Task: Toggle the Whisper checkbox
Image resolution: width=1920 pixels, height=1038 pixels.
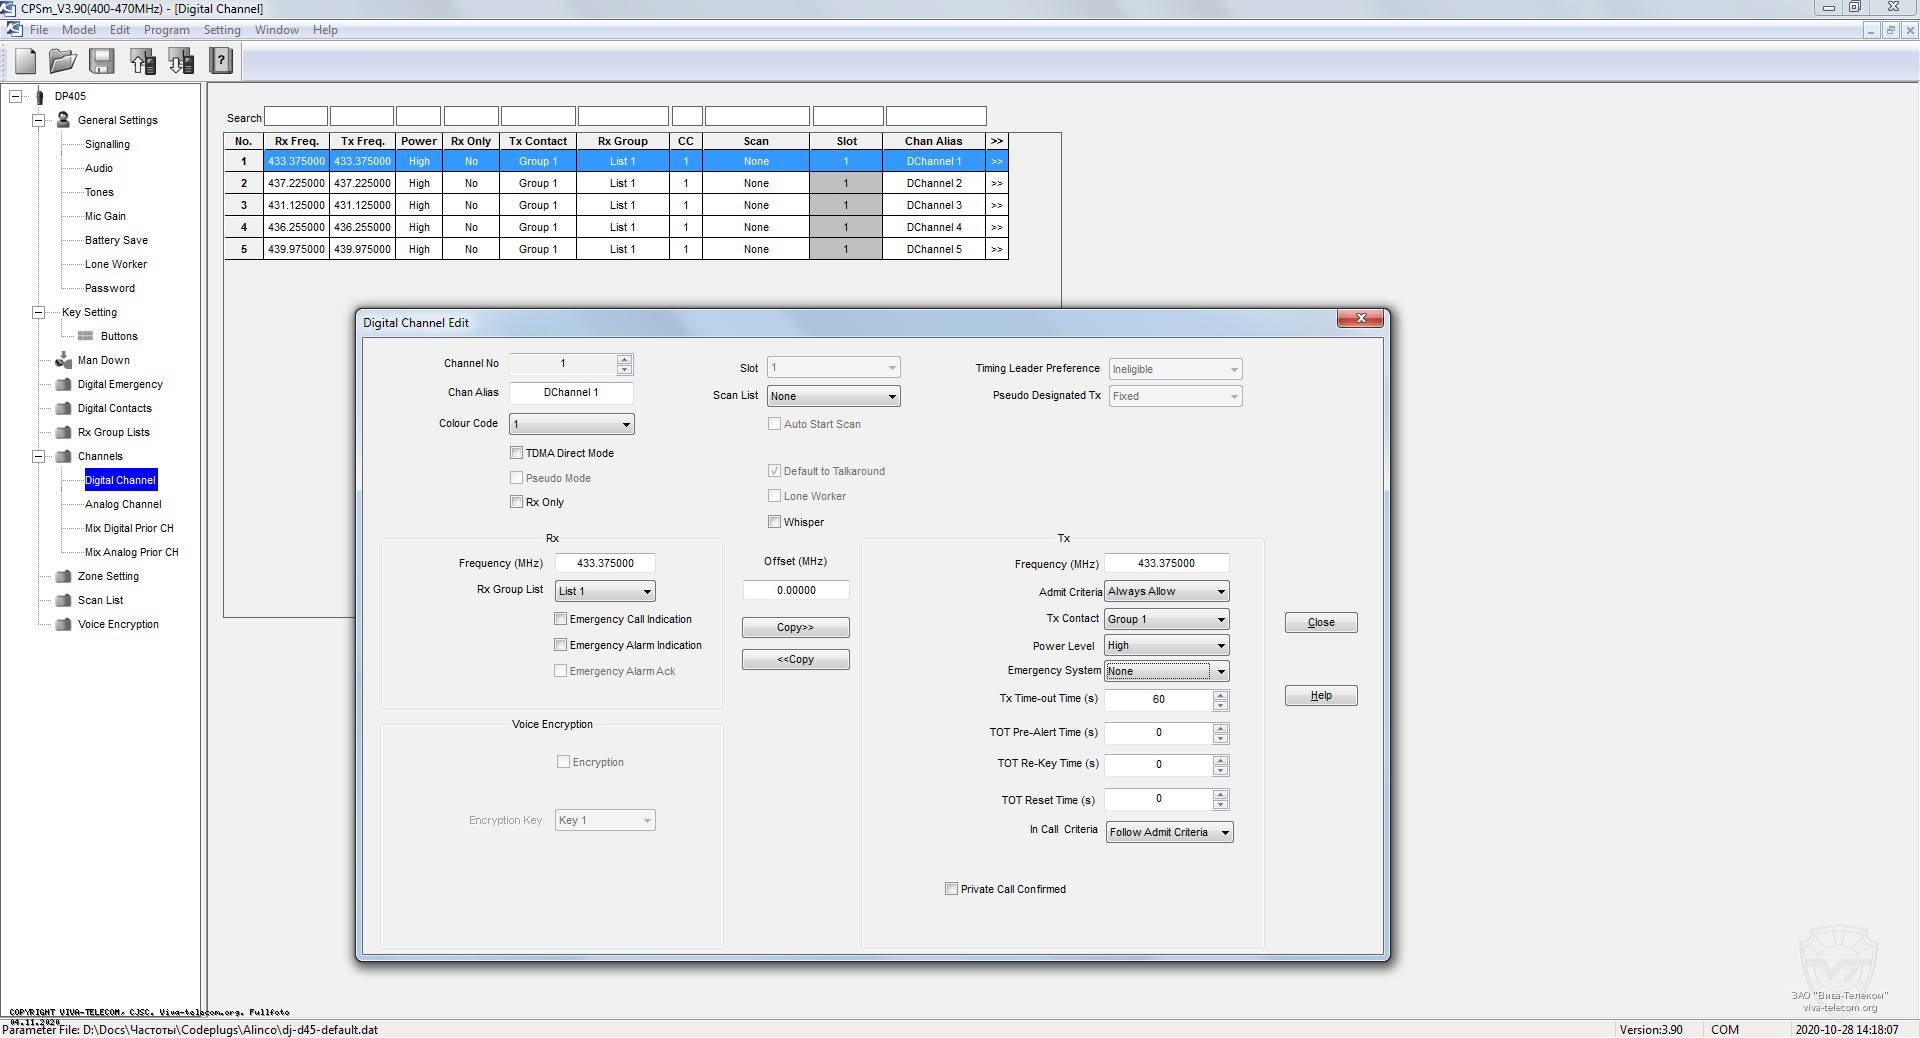Action: coord(774,522)
